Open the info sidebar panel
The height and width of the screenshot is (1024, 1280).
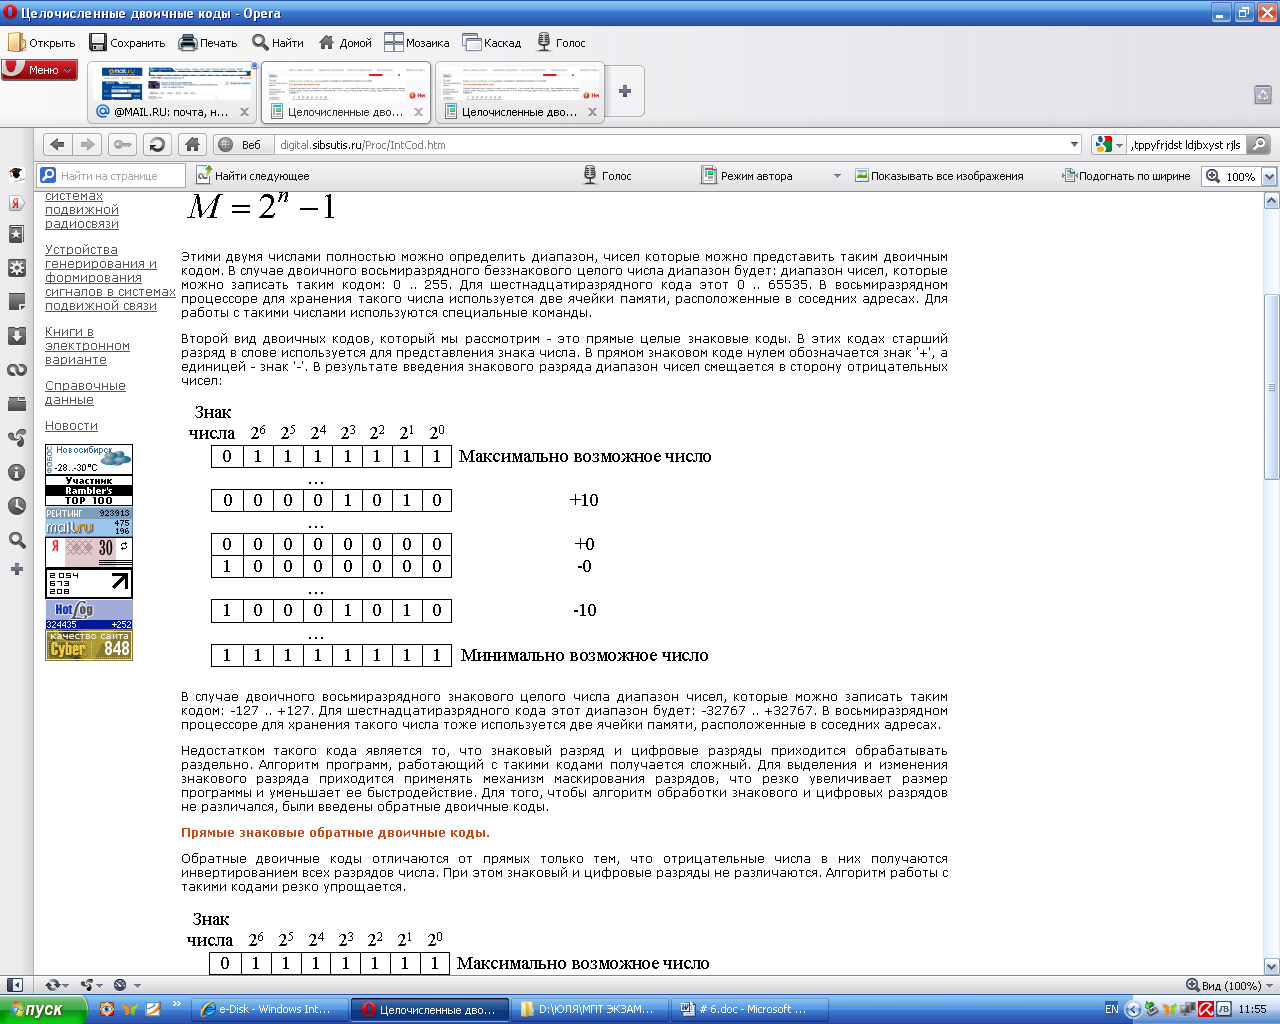[x=16, y=472]
